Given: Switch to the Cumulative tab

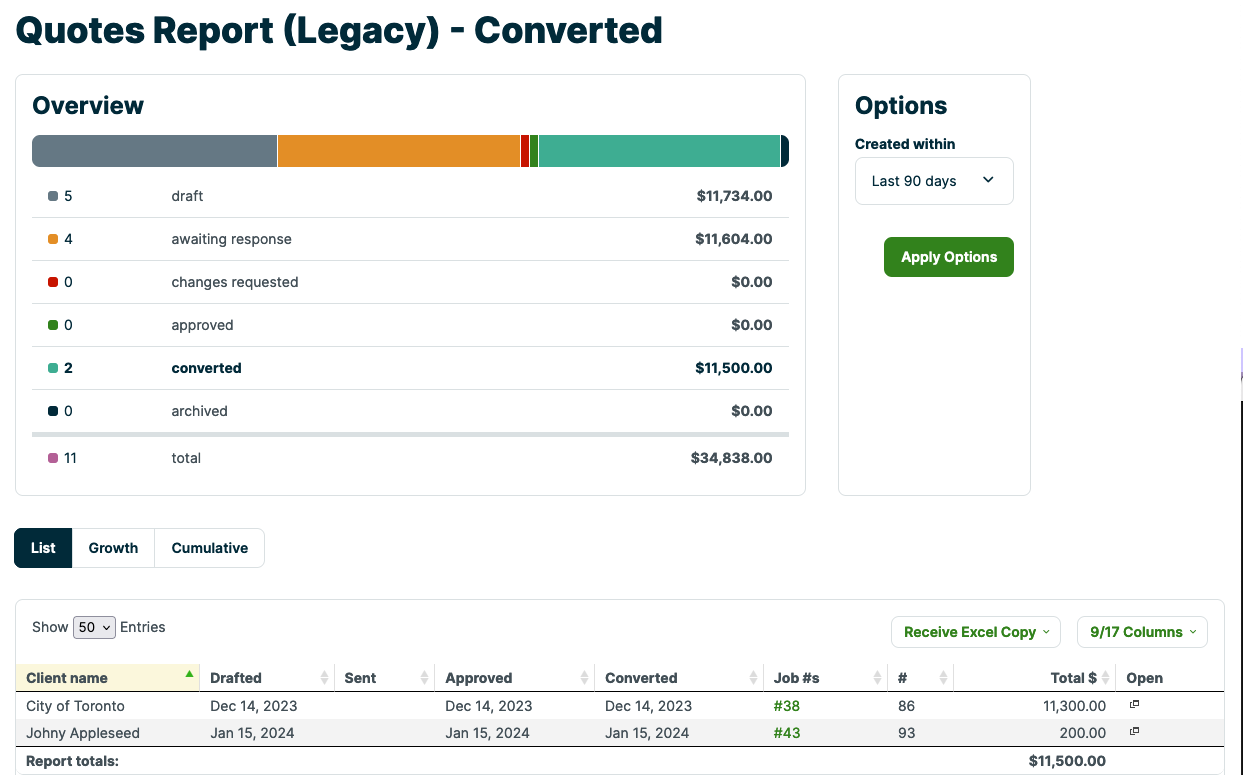Looking at the screenshot, I should (209, 548).
